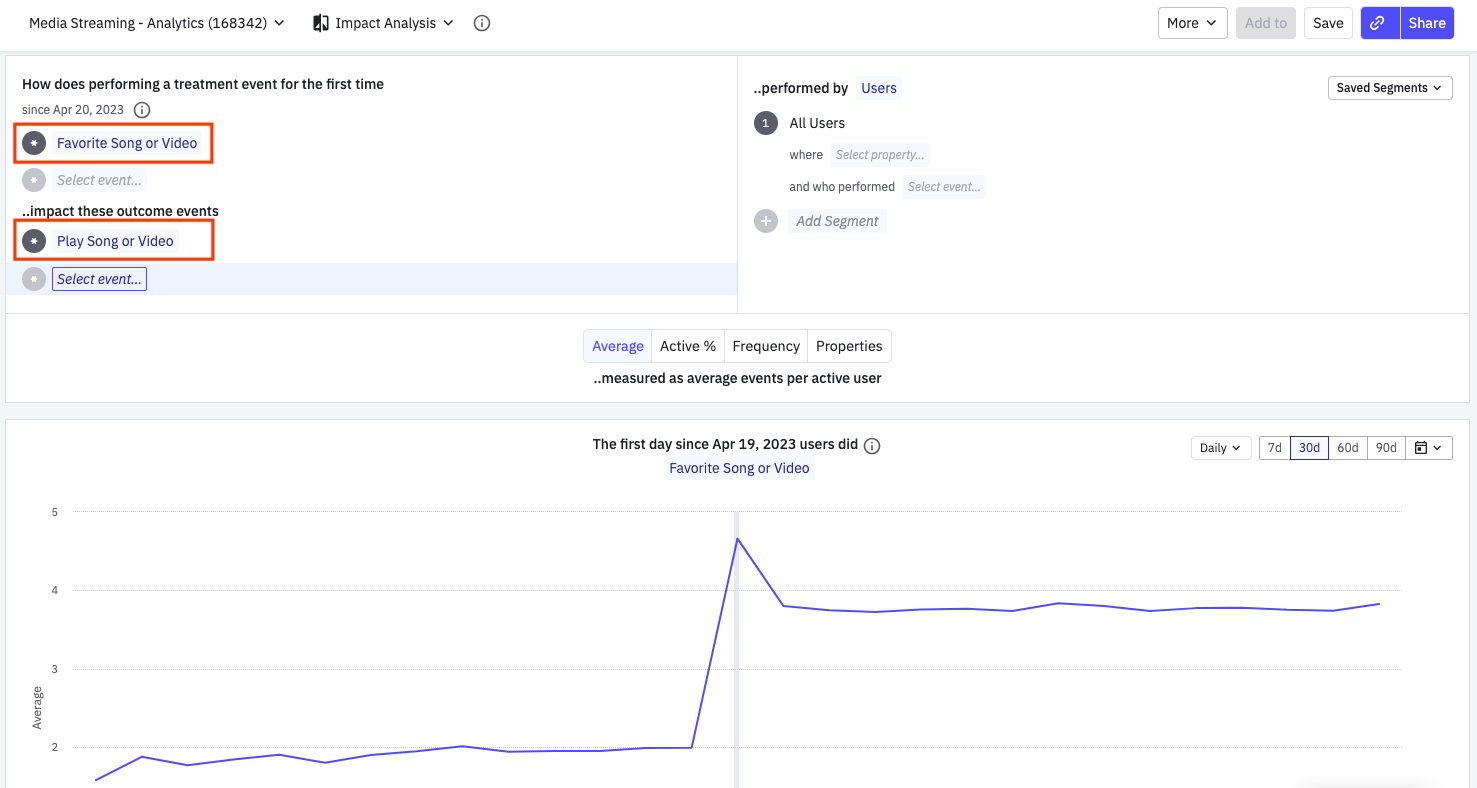Click the Save button
The image size is (1477, 788).
point(1328,23)
